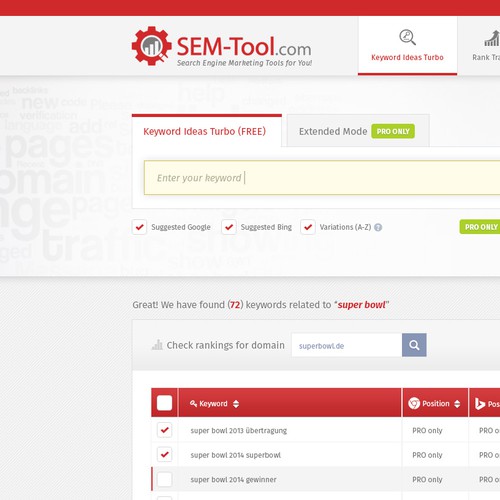Screen dimensions: 500x500
Task: Sort by Keyword column arrows
Action: tap(236, 404)
